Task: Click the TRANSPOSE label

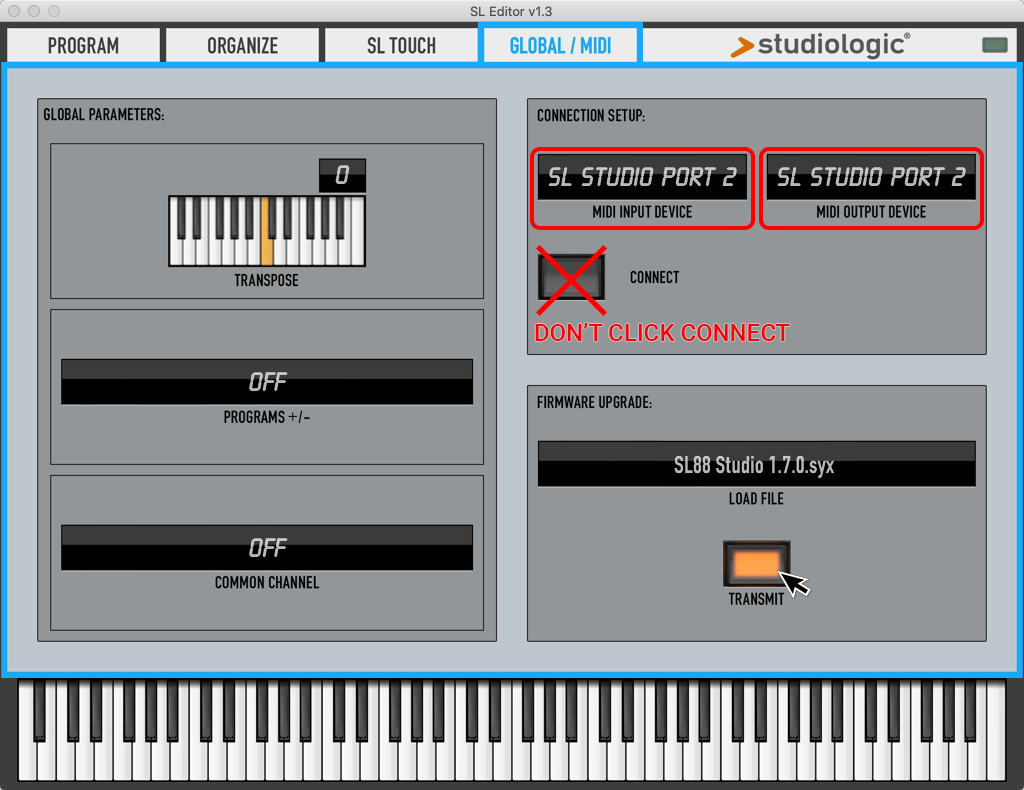Action: [266, 280]
